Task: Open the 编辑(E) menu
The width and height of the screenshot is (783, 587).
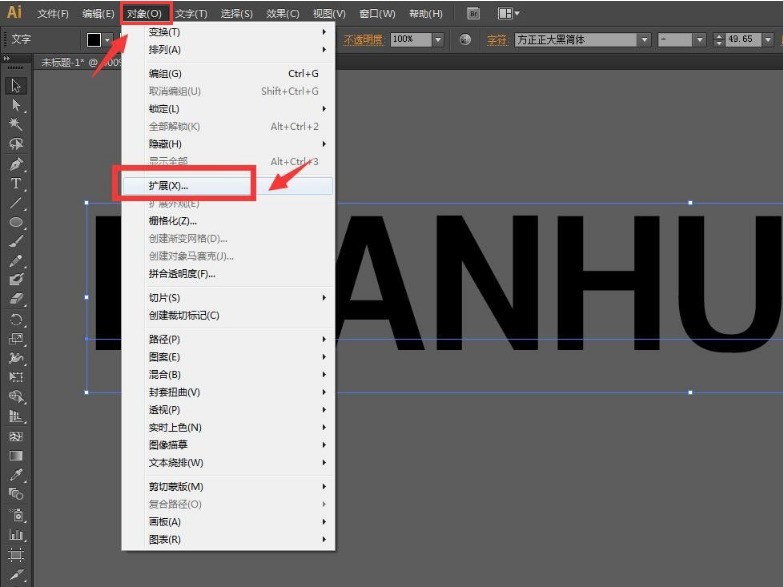Action: (x=98, y=13)
